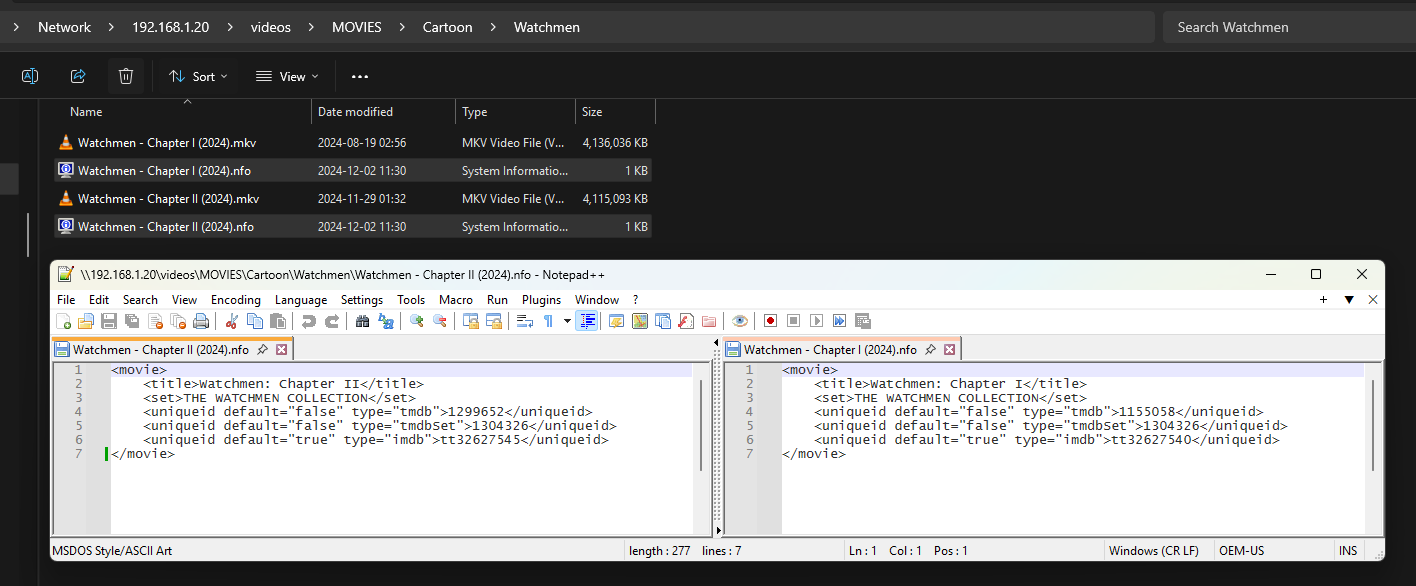1416x586 pixels.
Task: Switch to Watchmen - Chapter II (2024).nfo tab
Action: [160, 350]
